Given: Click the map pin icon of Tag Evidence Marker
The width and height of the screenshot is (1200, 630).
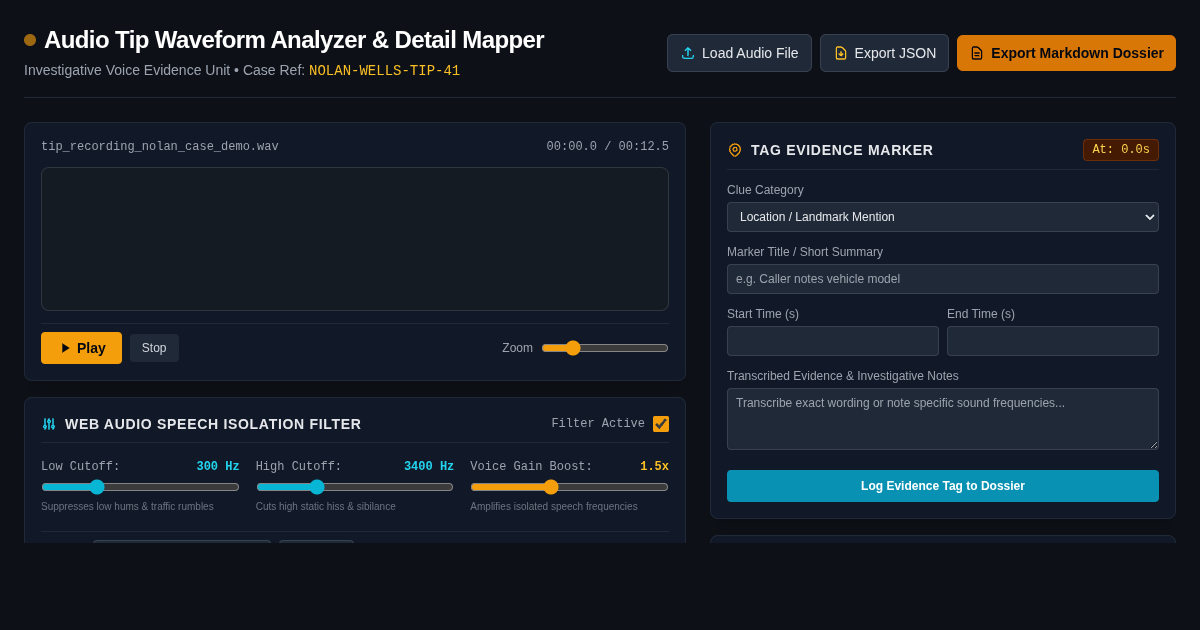Looking at the screenshot, I should [735, 150].
